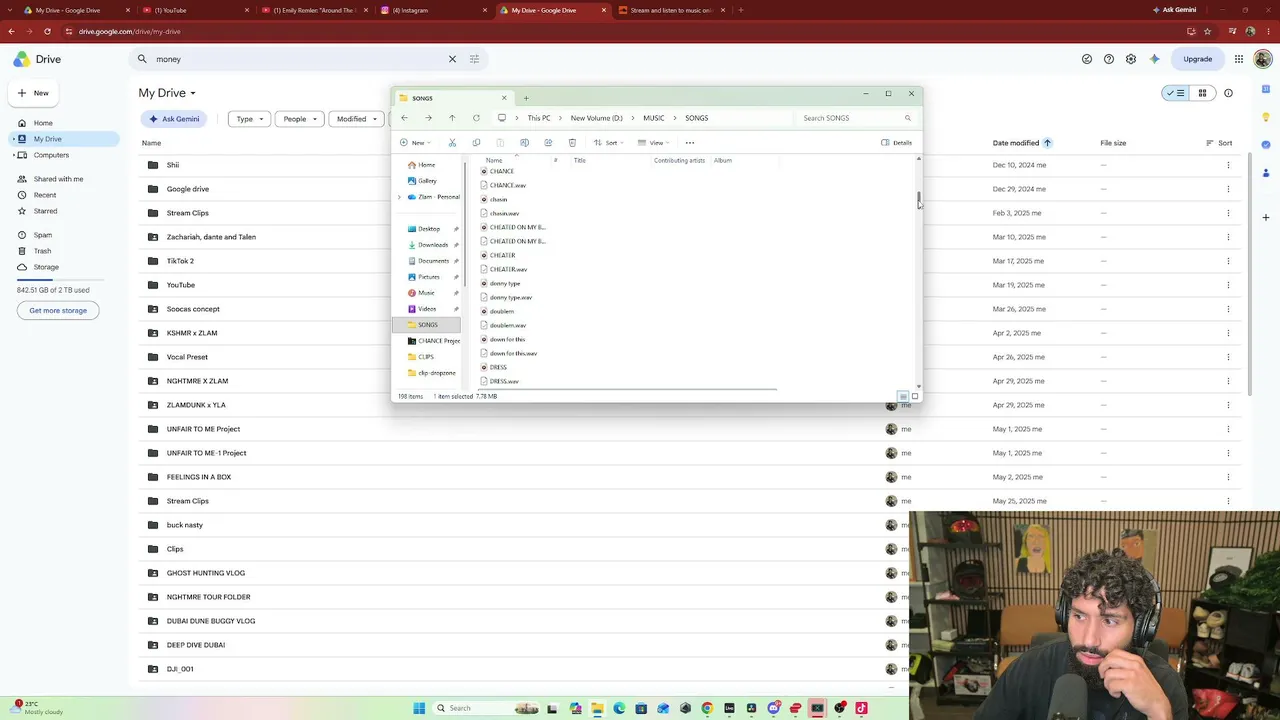The height and width of the screenshot is (720, 1280).
Task: Open the Explorer New item dropdown
Action: [x=415, y=143]
